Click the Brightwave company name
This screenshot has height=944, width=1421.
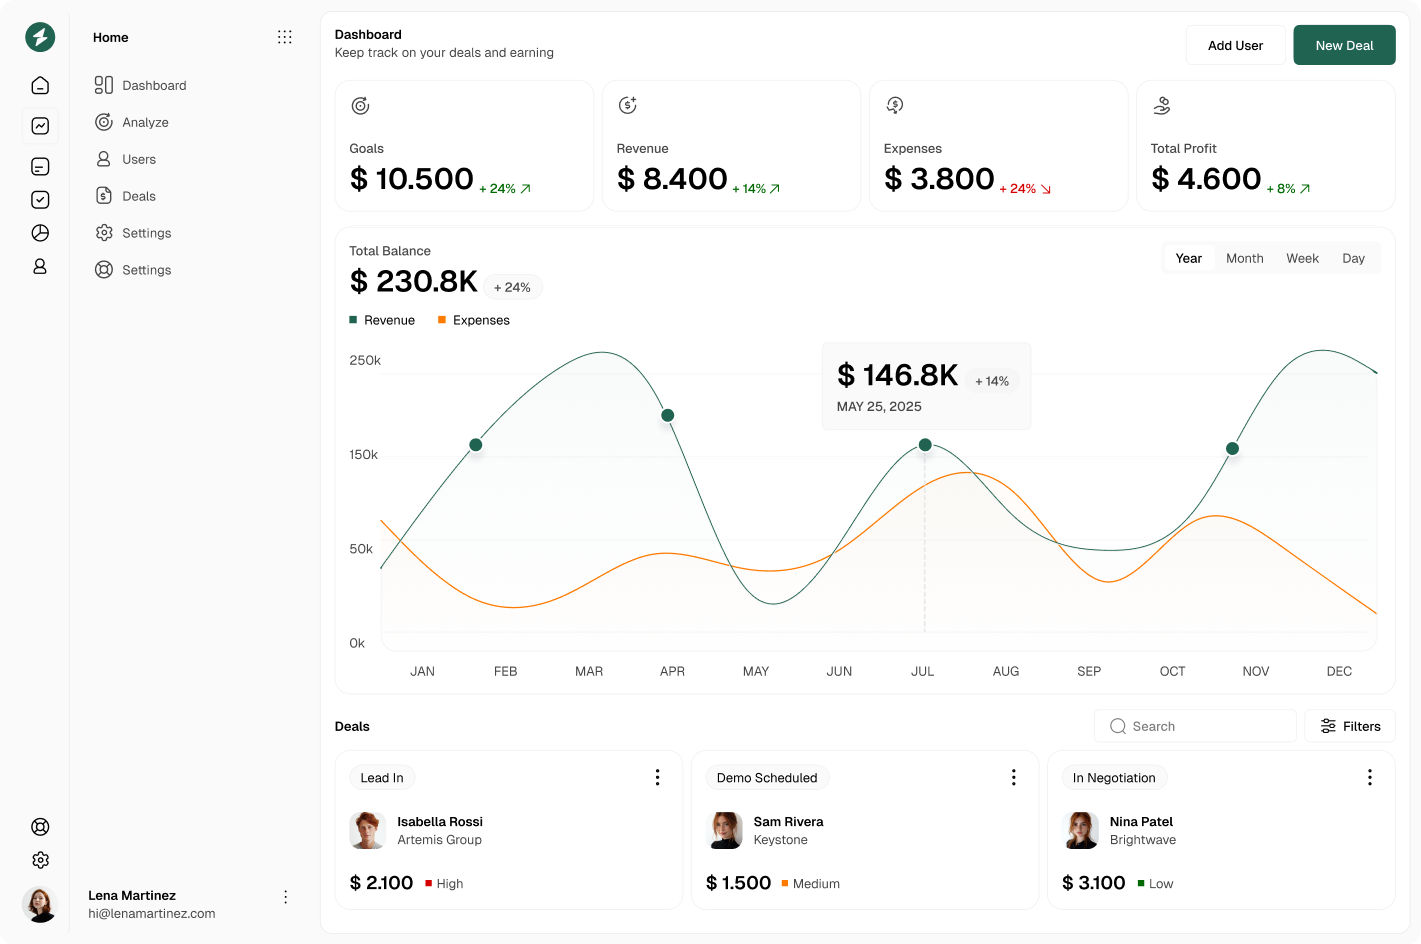[x=1143, y=840]
